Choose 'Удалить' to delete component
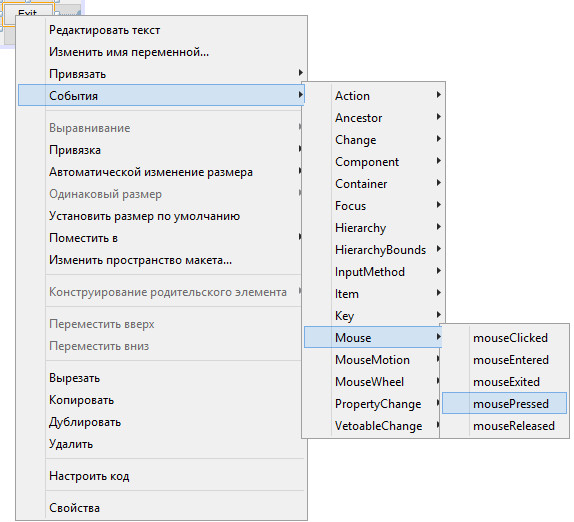Viewport: 574px width, 522px height. point(161,444)
